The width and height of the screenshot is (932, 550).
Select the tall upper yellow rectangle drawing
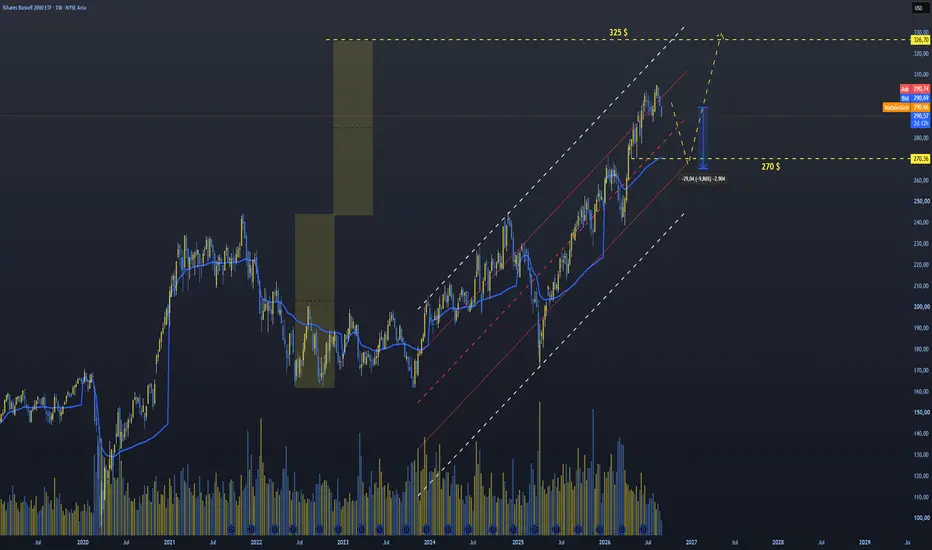[x=353, y=128]
